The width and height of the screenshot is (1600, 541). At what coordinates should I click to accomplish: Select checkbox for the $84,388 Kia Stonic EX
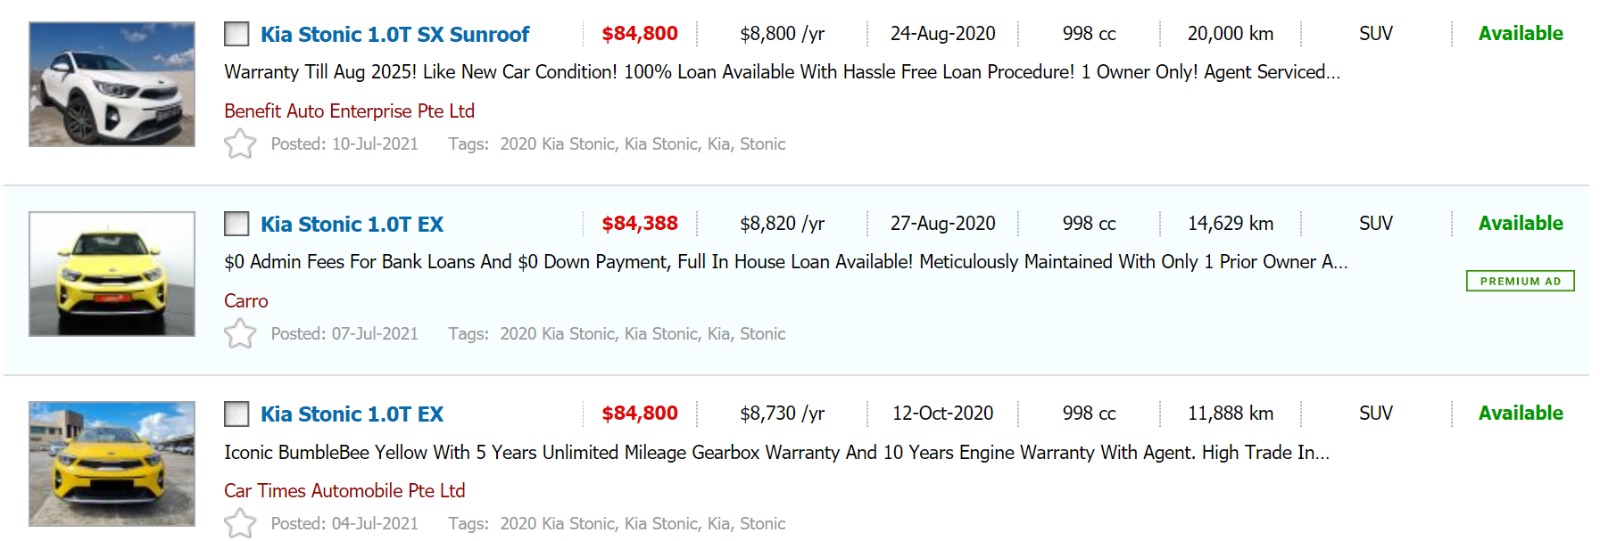[x=237, y=223]
